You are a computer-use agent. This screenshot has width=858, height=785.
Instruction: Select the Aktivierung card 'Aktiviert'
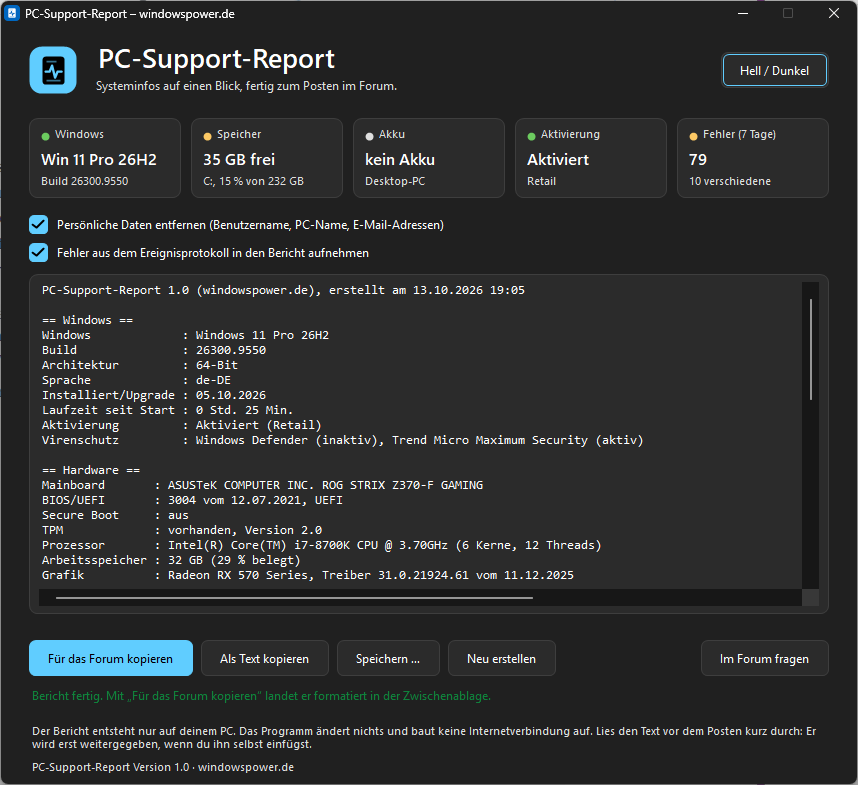click(x=591, y=158)
